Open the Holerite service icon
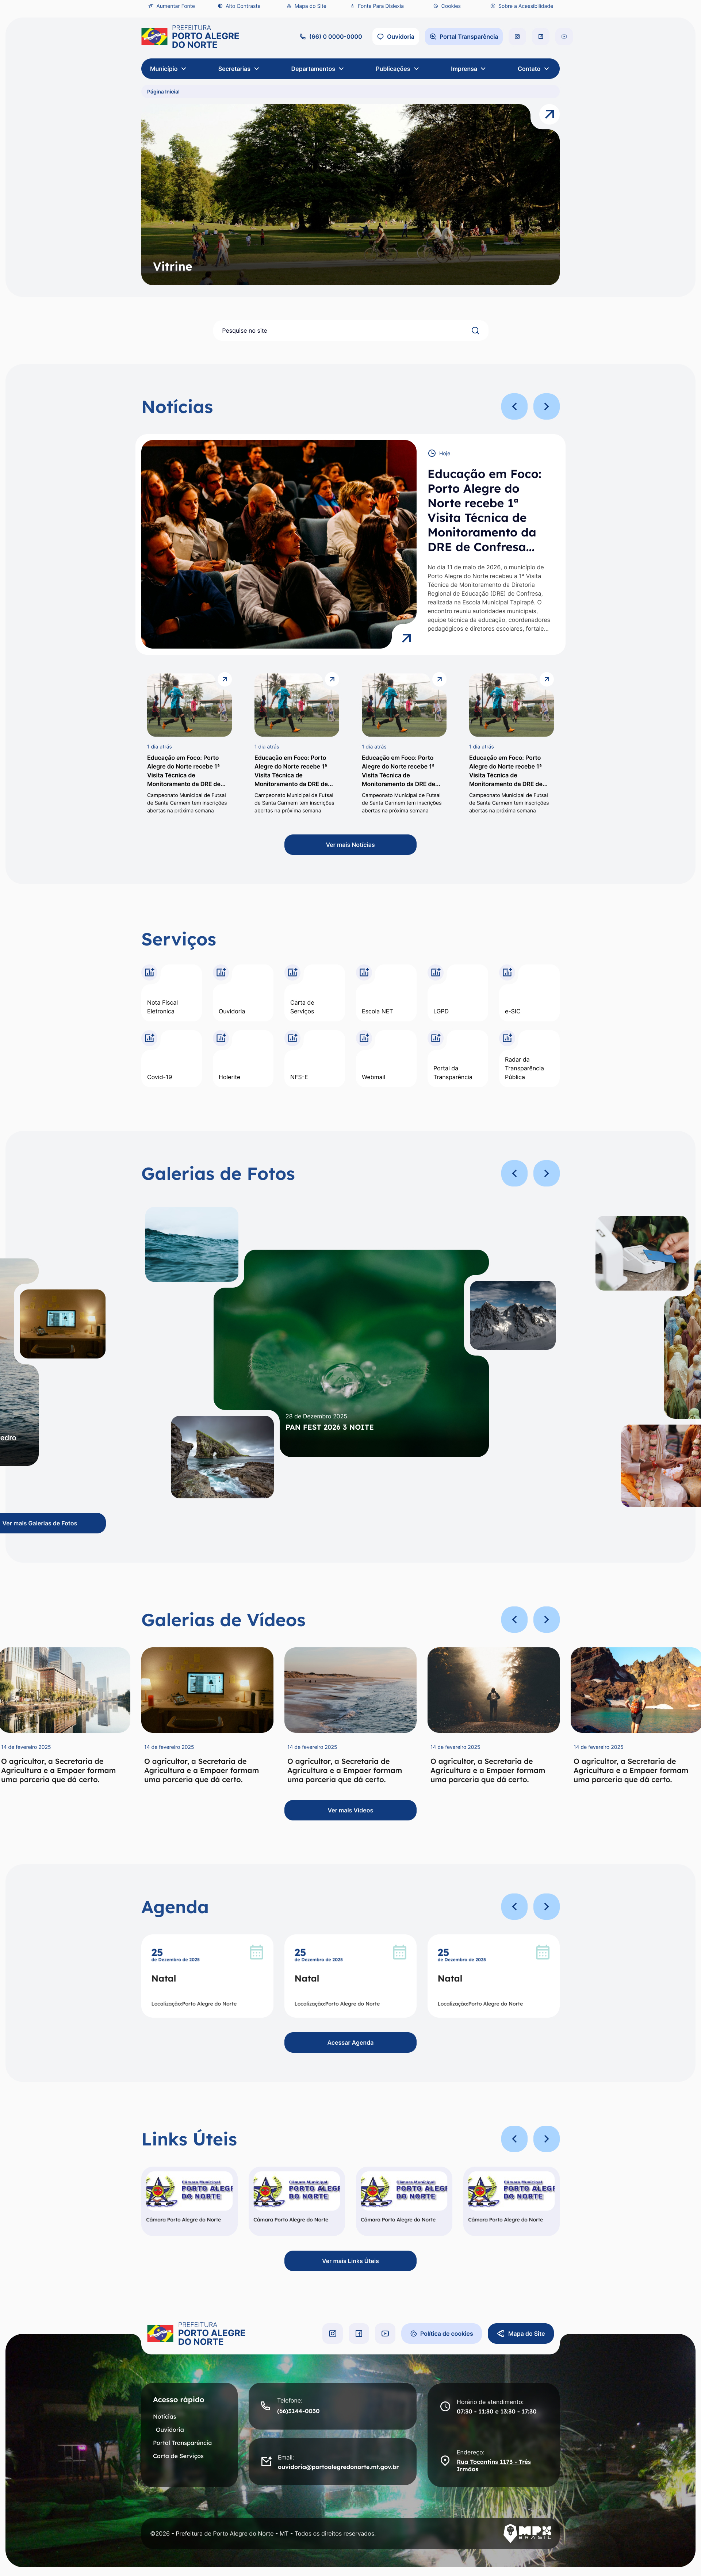This screenshot has width=701, height=2576. (221, 1038)
